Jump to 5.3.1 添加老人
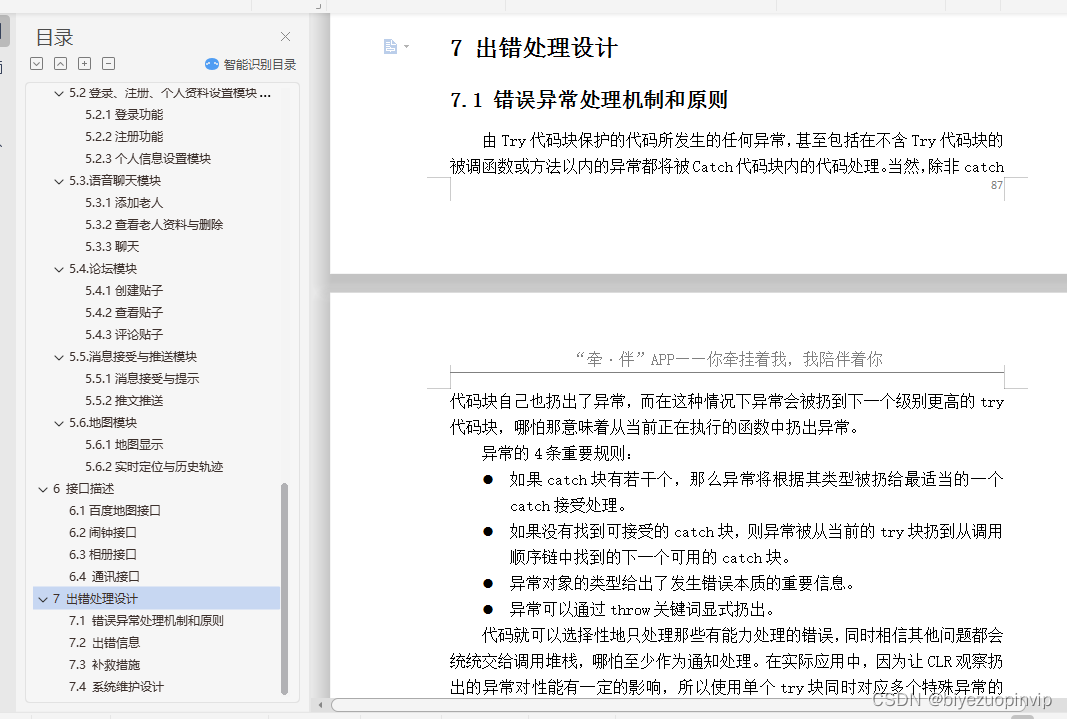 click(124, 203)
